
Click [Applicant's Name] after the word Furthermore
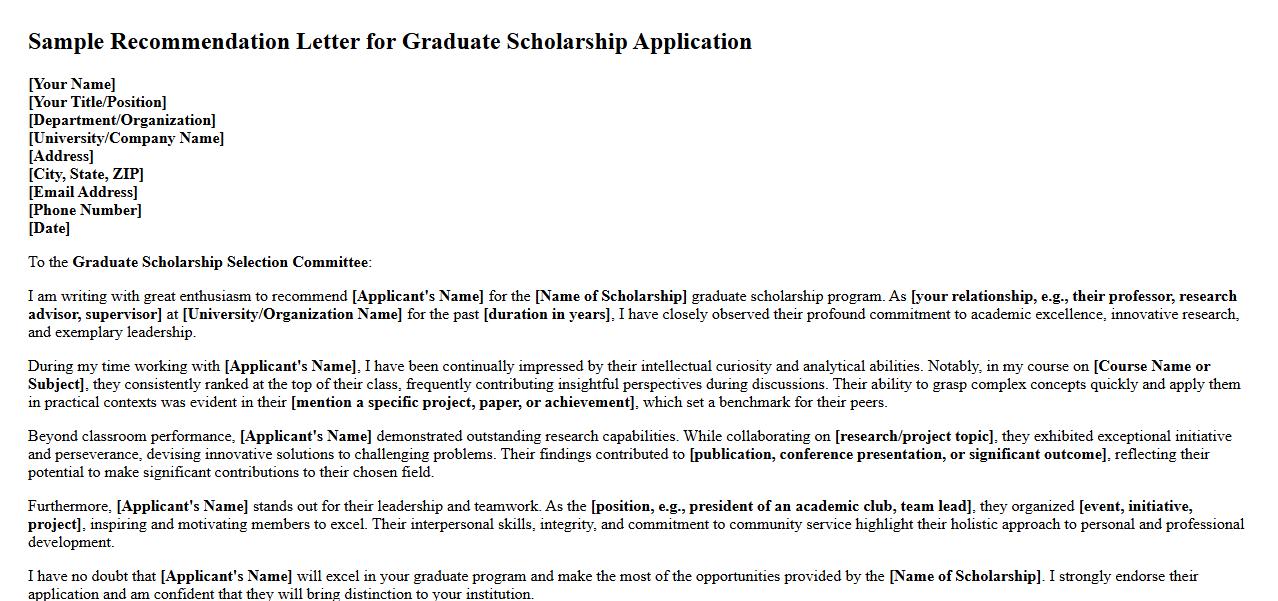(182, 506)
